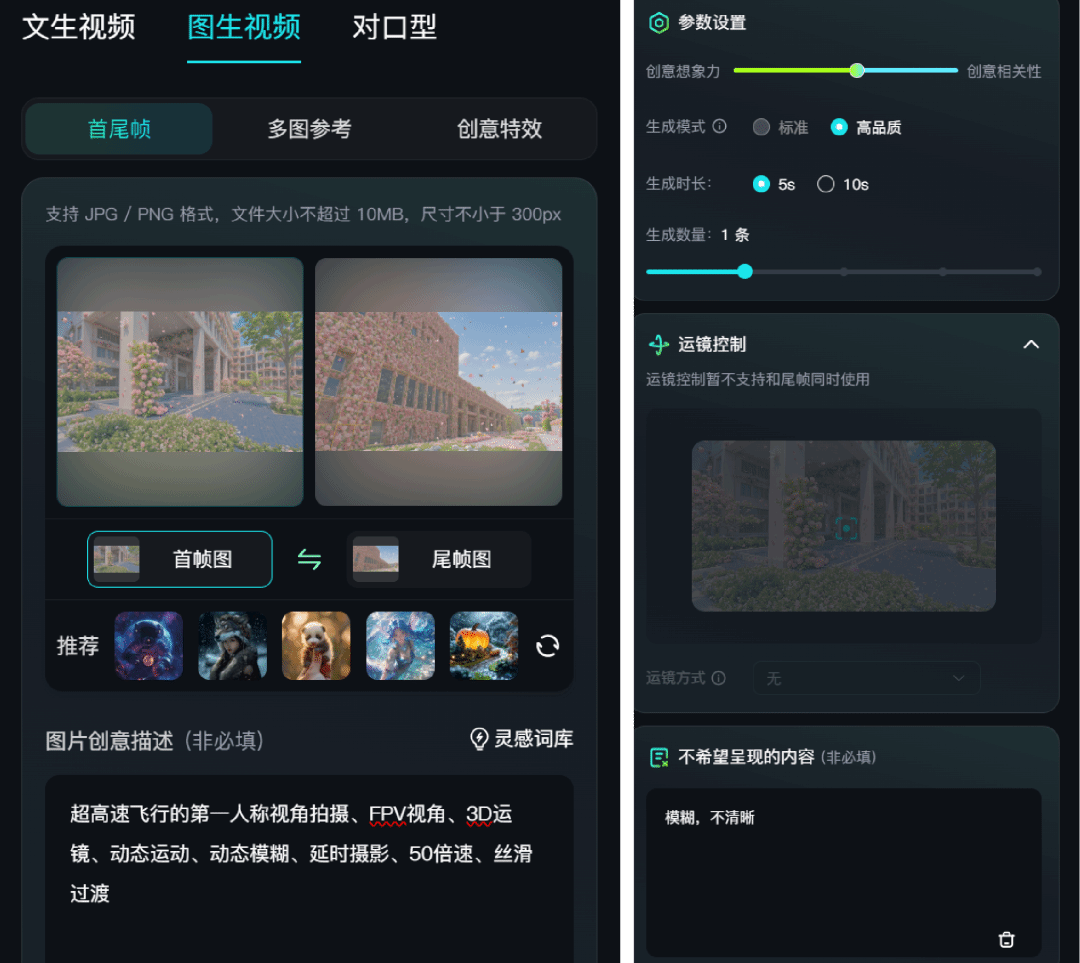Focus the 图片创意描述 text box
This screenshot has height=963, width=1080.
pos(309,869)
